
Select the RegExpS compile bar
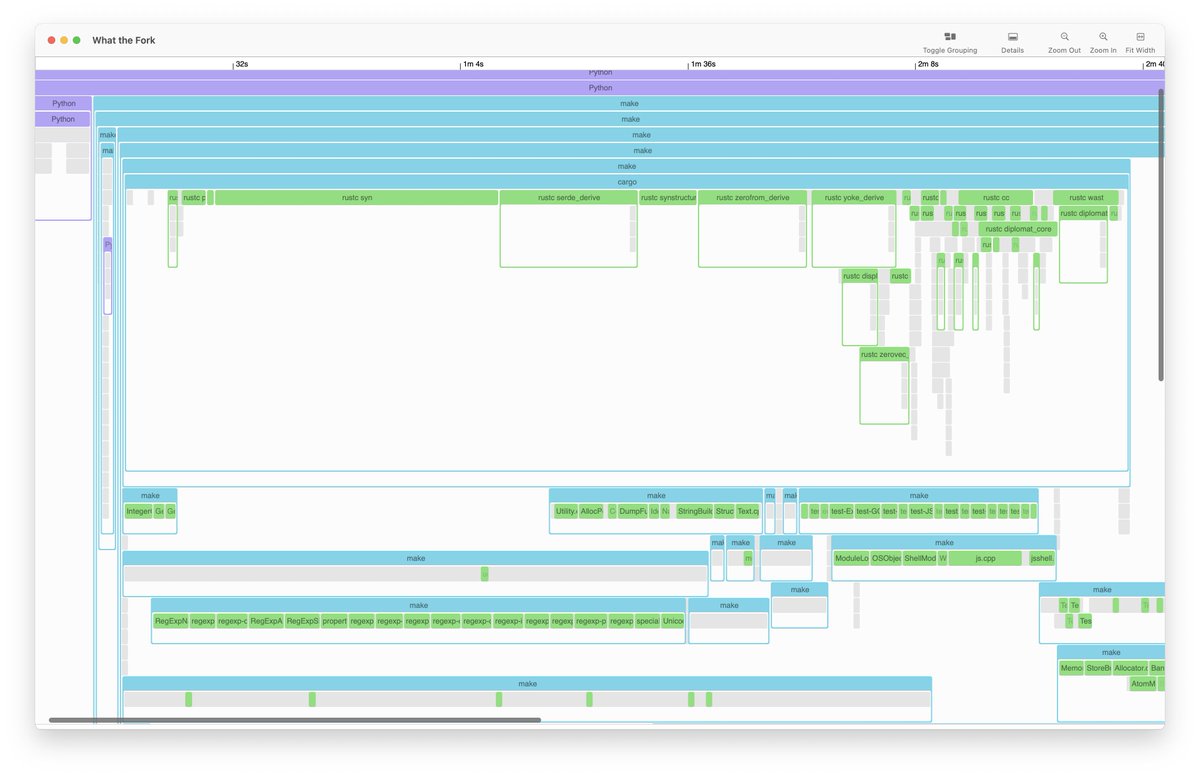[302, 620]
